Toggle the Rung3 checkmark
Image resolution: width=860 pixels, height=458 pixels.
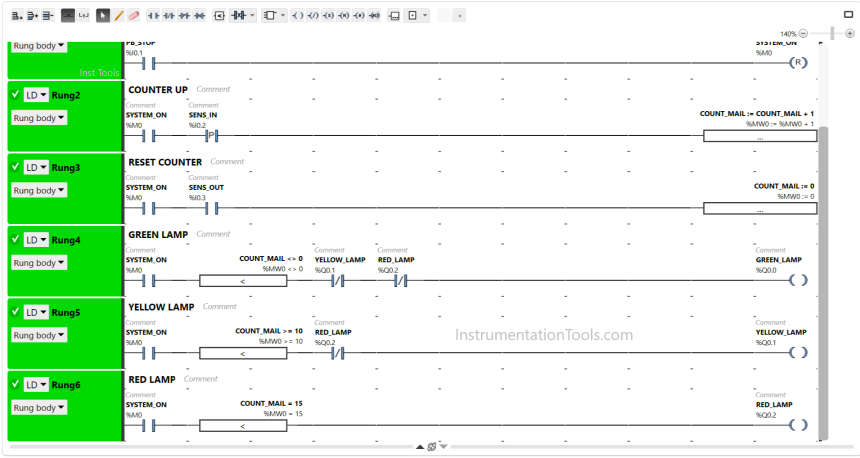point(15,167)
